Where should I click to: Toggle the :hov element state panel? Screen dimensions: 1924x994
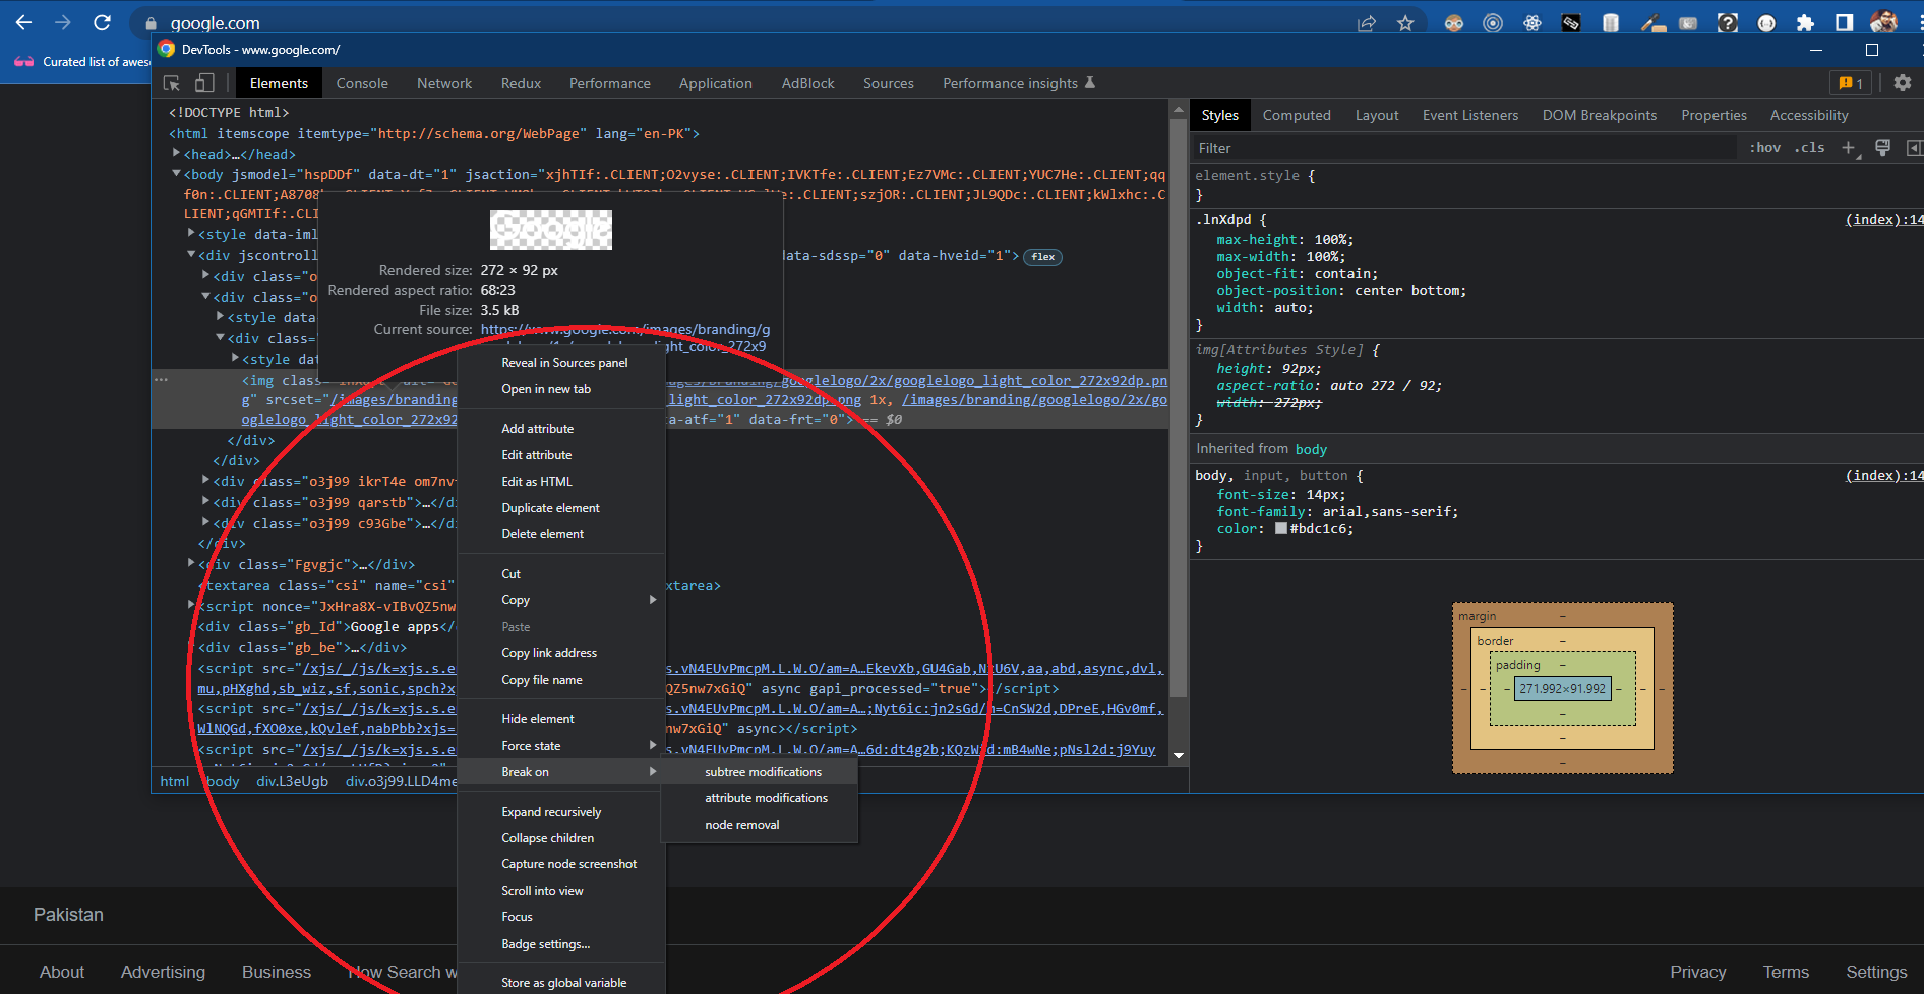click(1765, 148)
